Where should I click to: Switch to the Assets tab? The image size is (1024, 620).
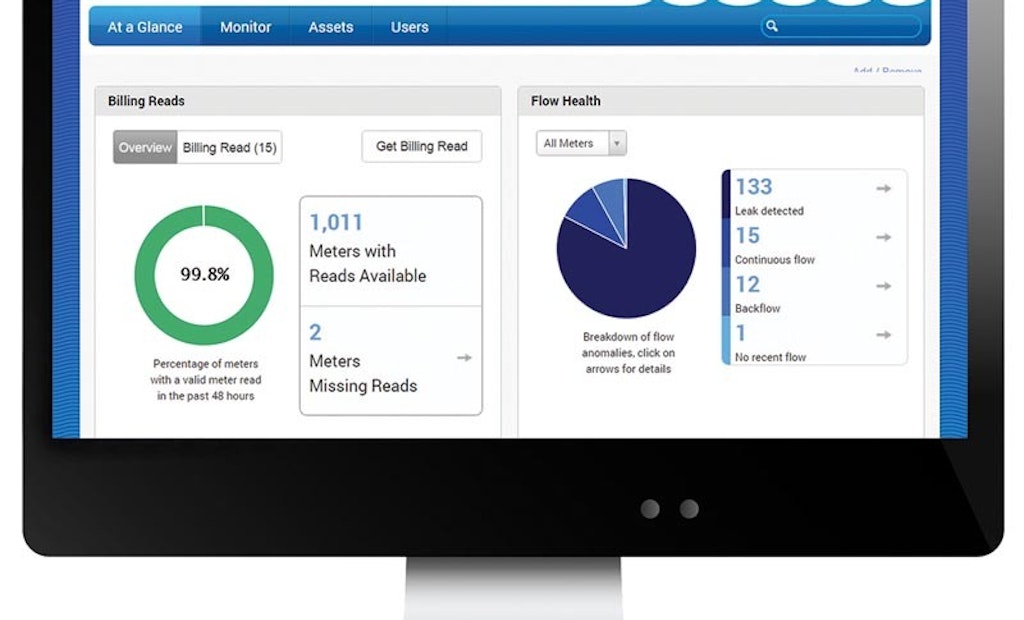(x=330, y=27)
